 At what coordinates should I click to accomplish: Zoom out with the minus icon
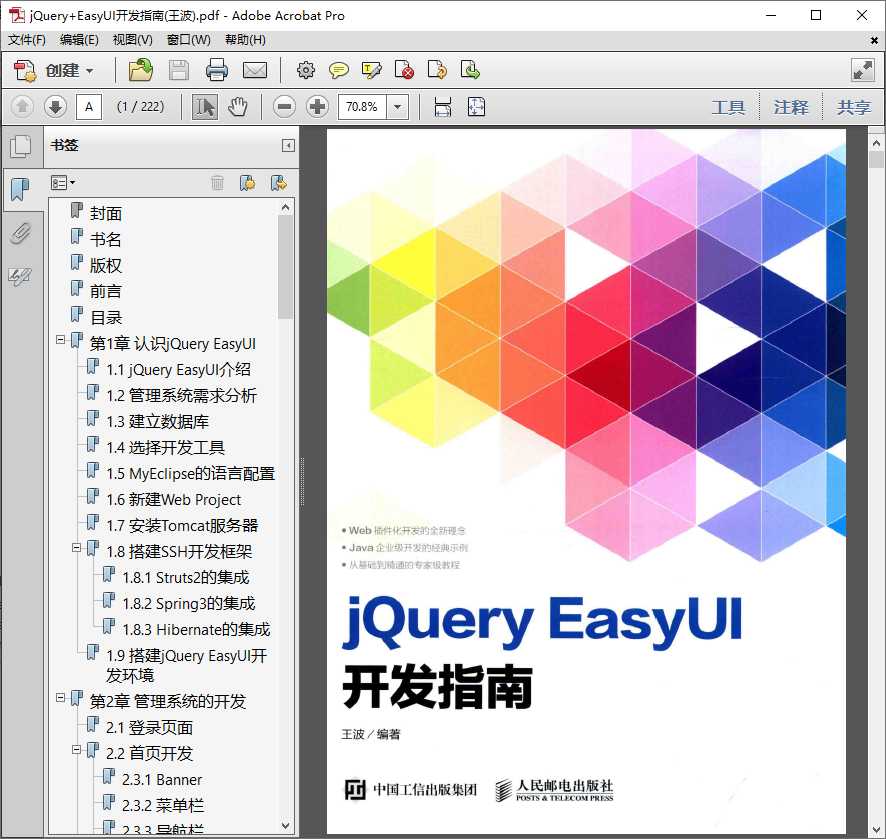284,106
